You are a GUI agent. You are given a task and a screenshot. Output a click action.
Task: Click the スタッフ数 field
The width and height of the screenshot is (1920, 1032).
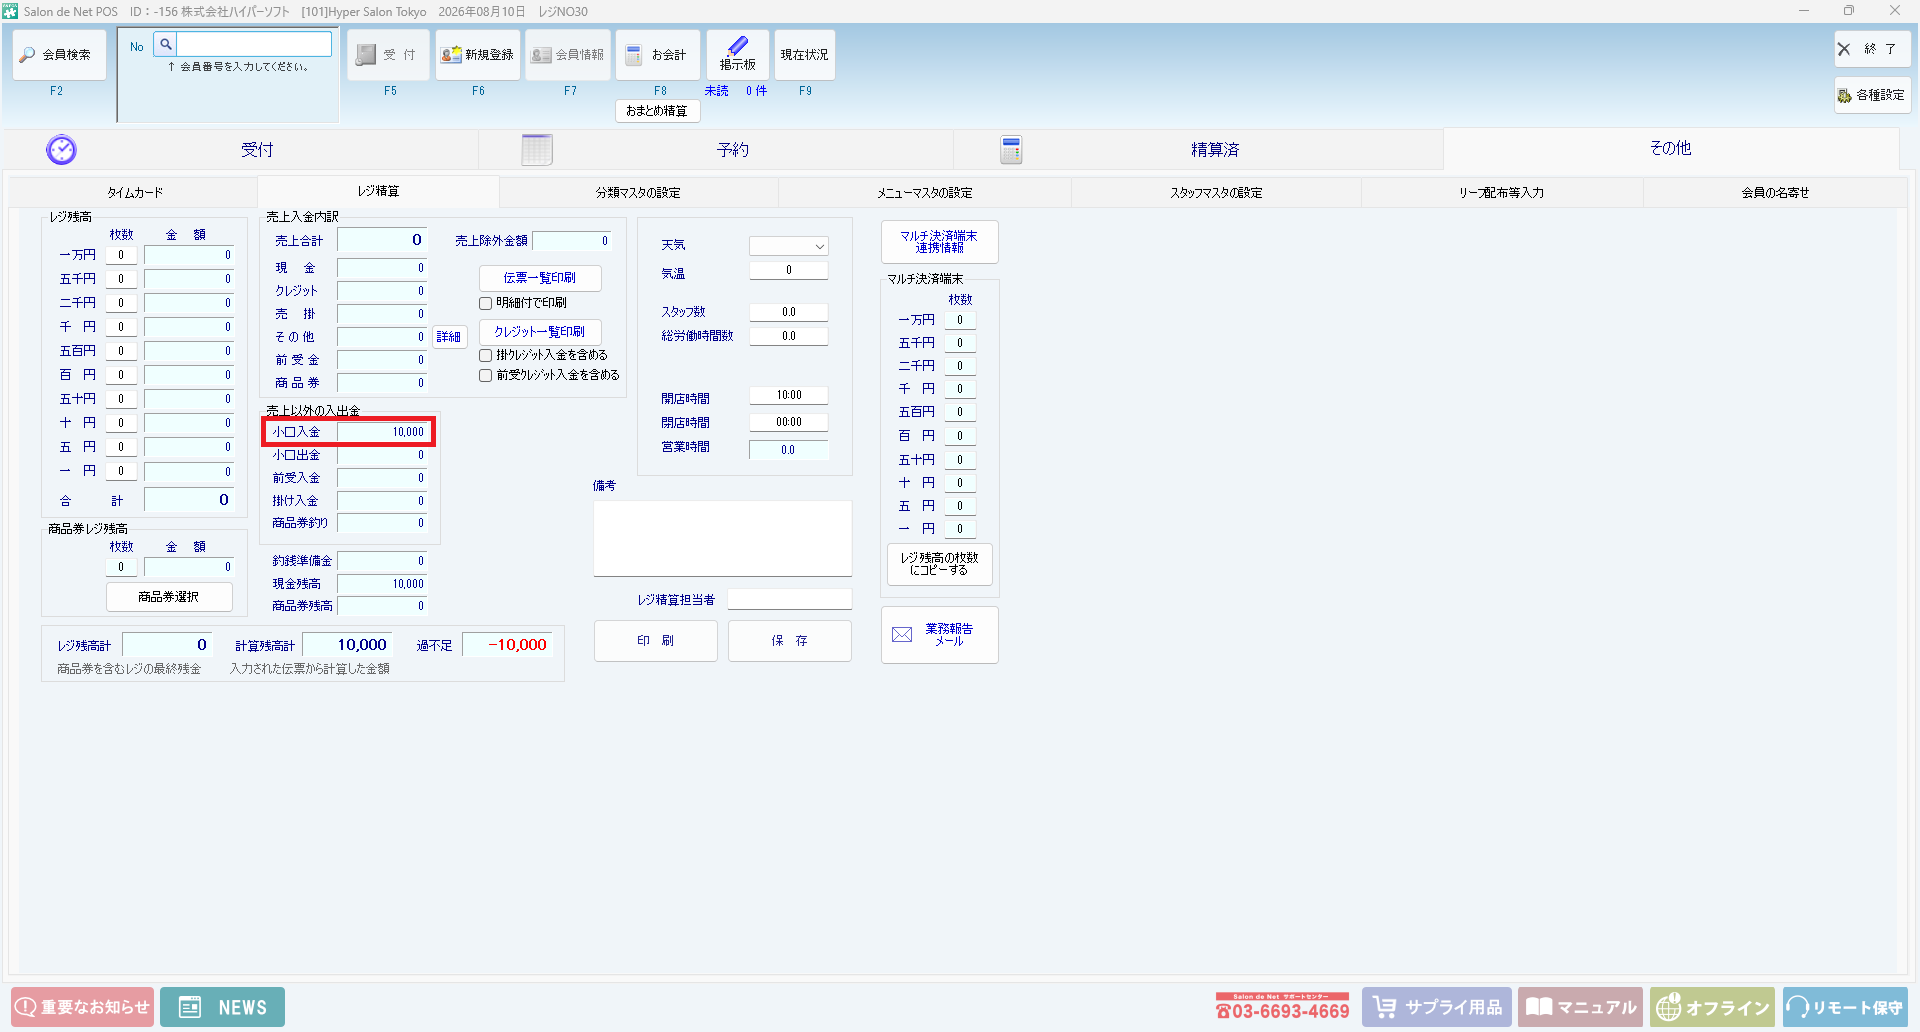click(x=789, y=312)
